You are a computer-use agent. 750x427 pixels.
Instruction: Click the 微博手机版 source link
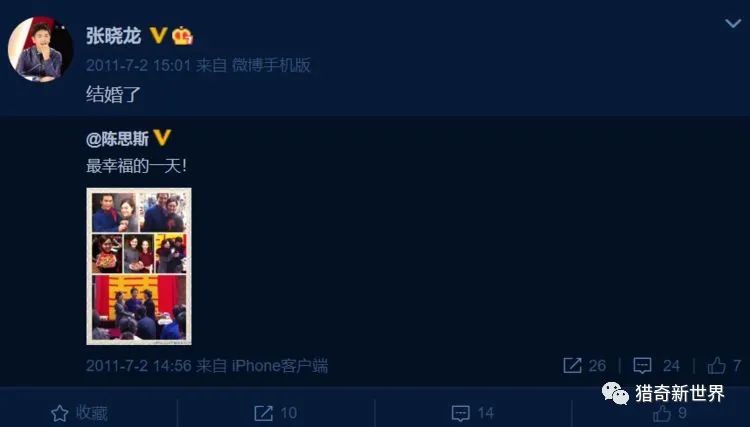tap(271, 65)
